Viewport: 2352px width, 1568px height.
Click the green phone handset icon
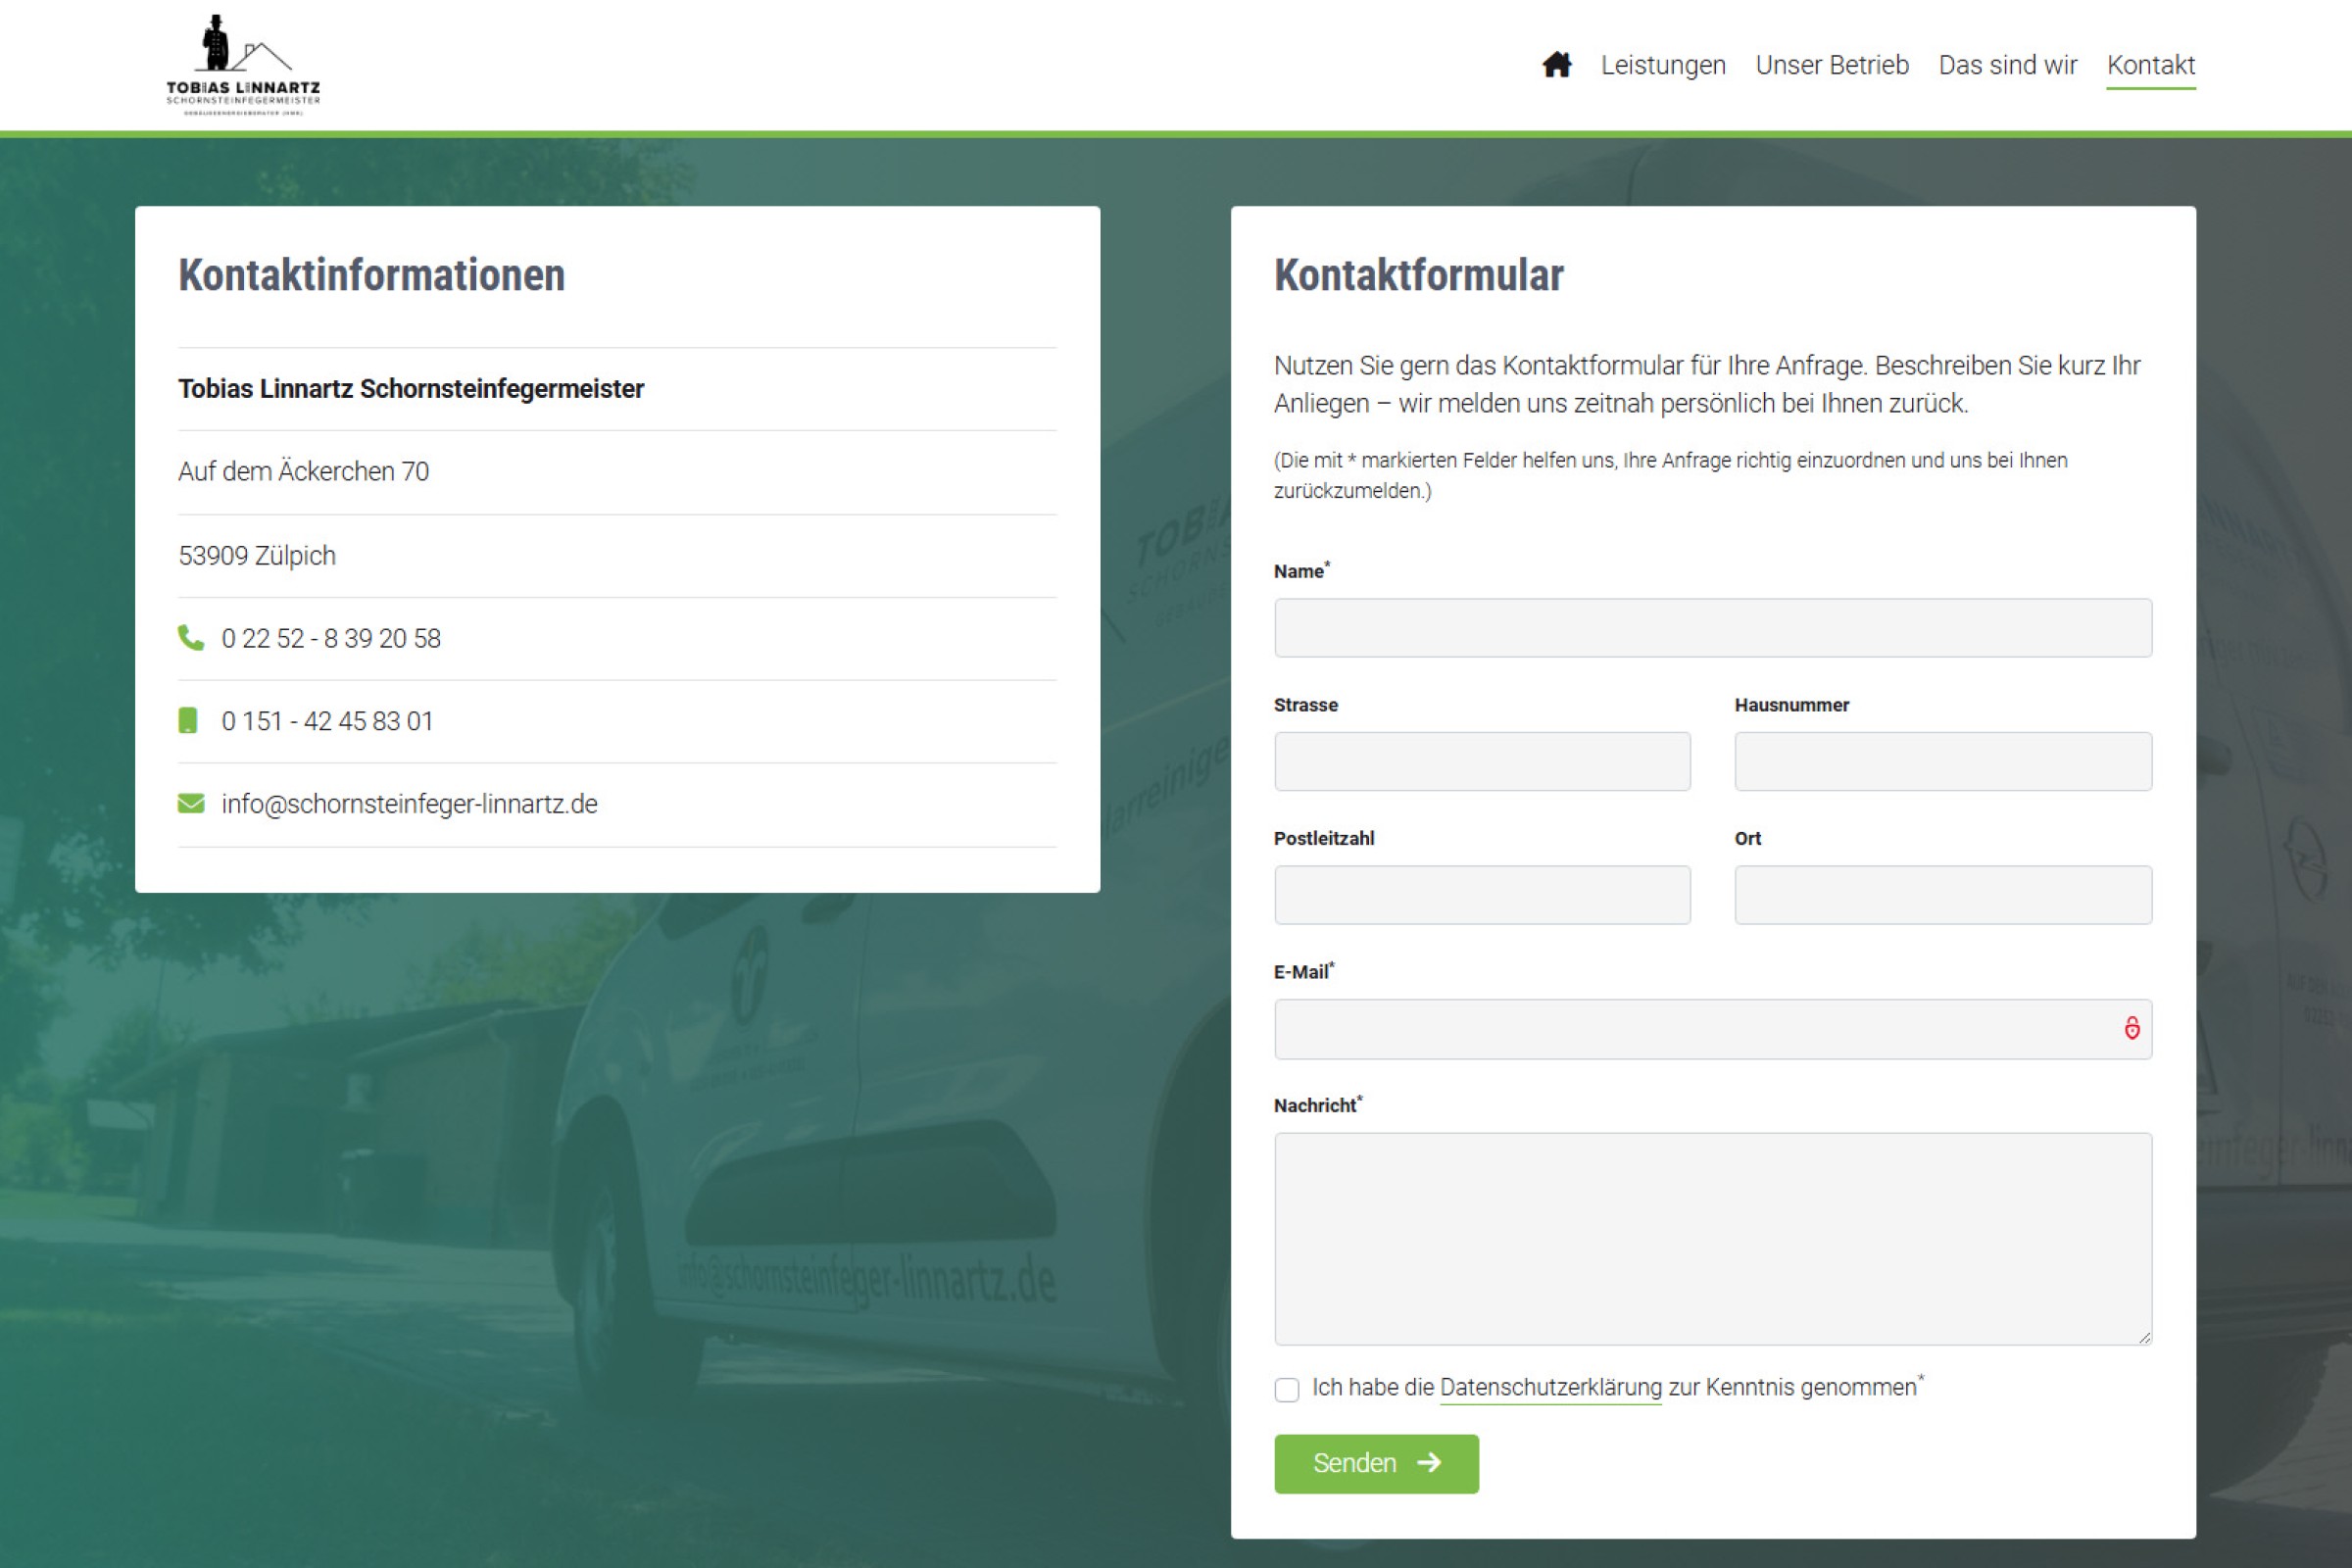pos(190,637)
